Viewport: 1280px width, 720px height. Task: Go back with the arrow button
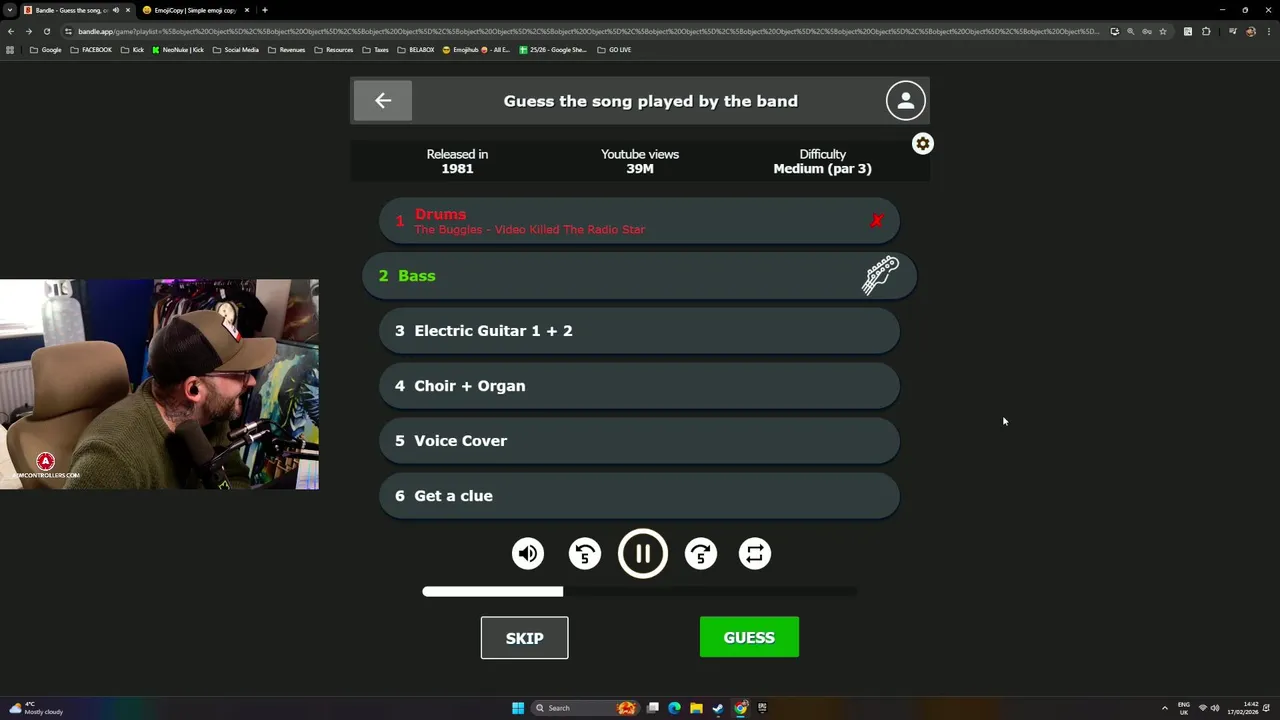[383, 100]
